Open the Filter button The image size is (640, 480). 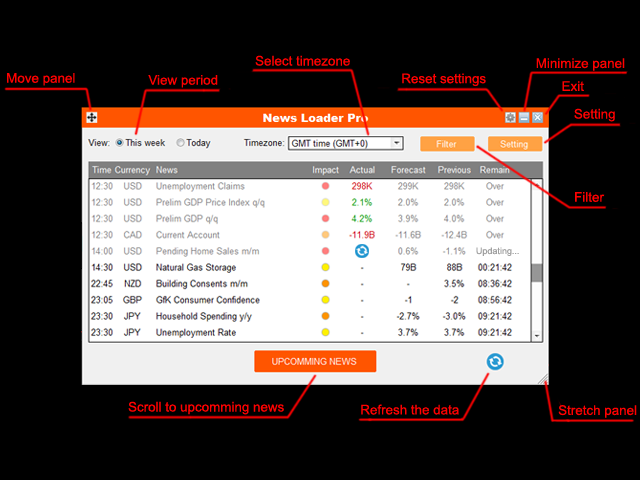tap(447, 144)
